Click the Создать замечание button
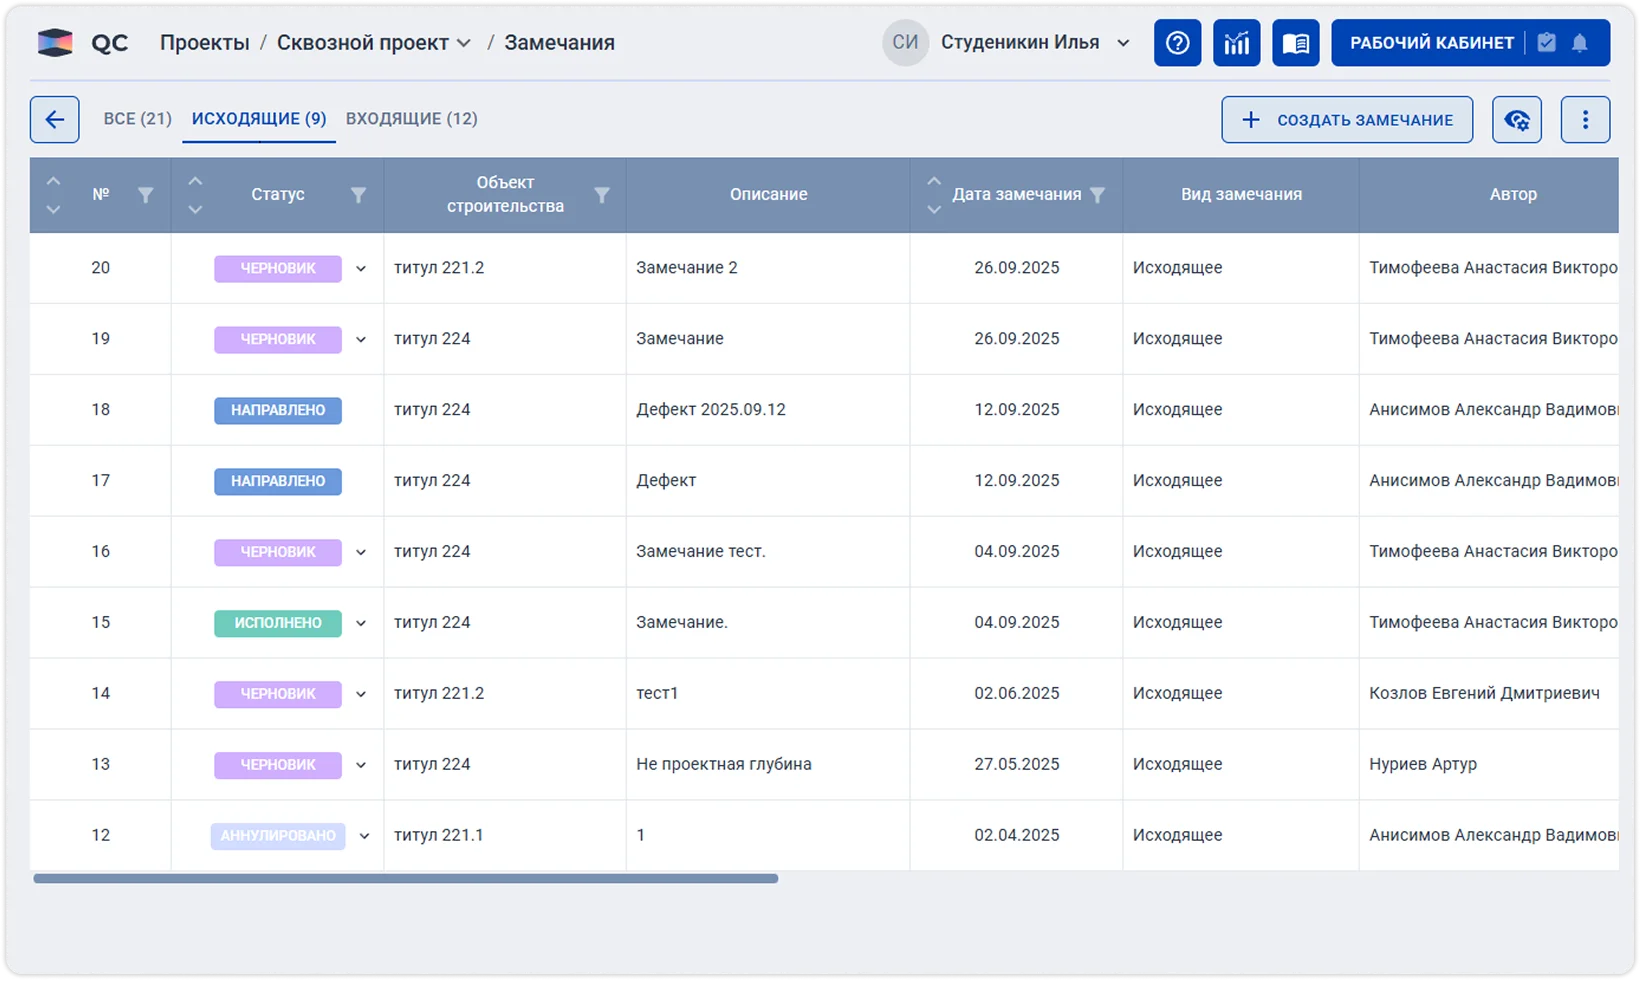 point(1346,120)
